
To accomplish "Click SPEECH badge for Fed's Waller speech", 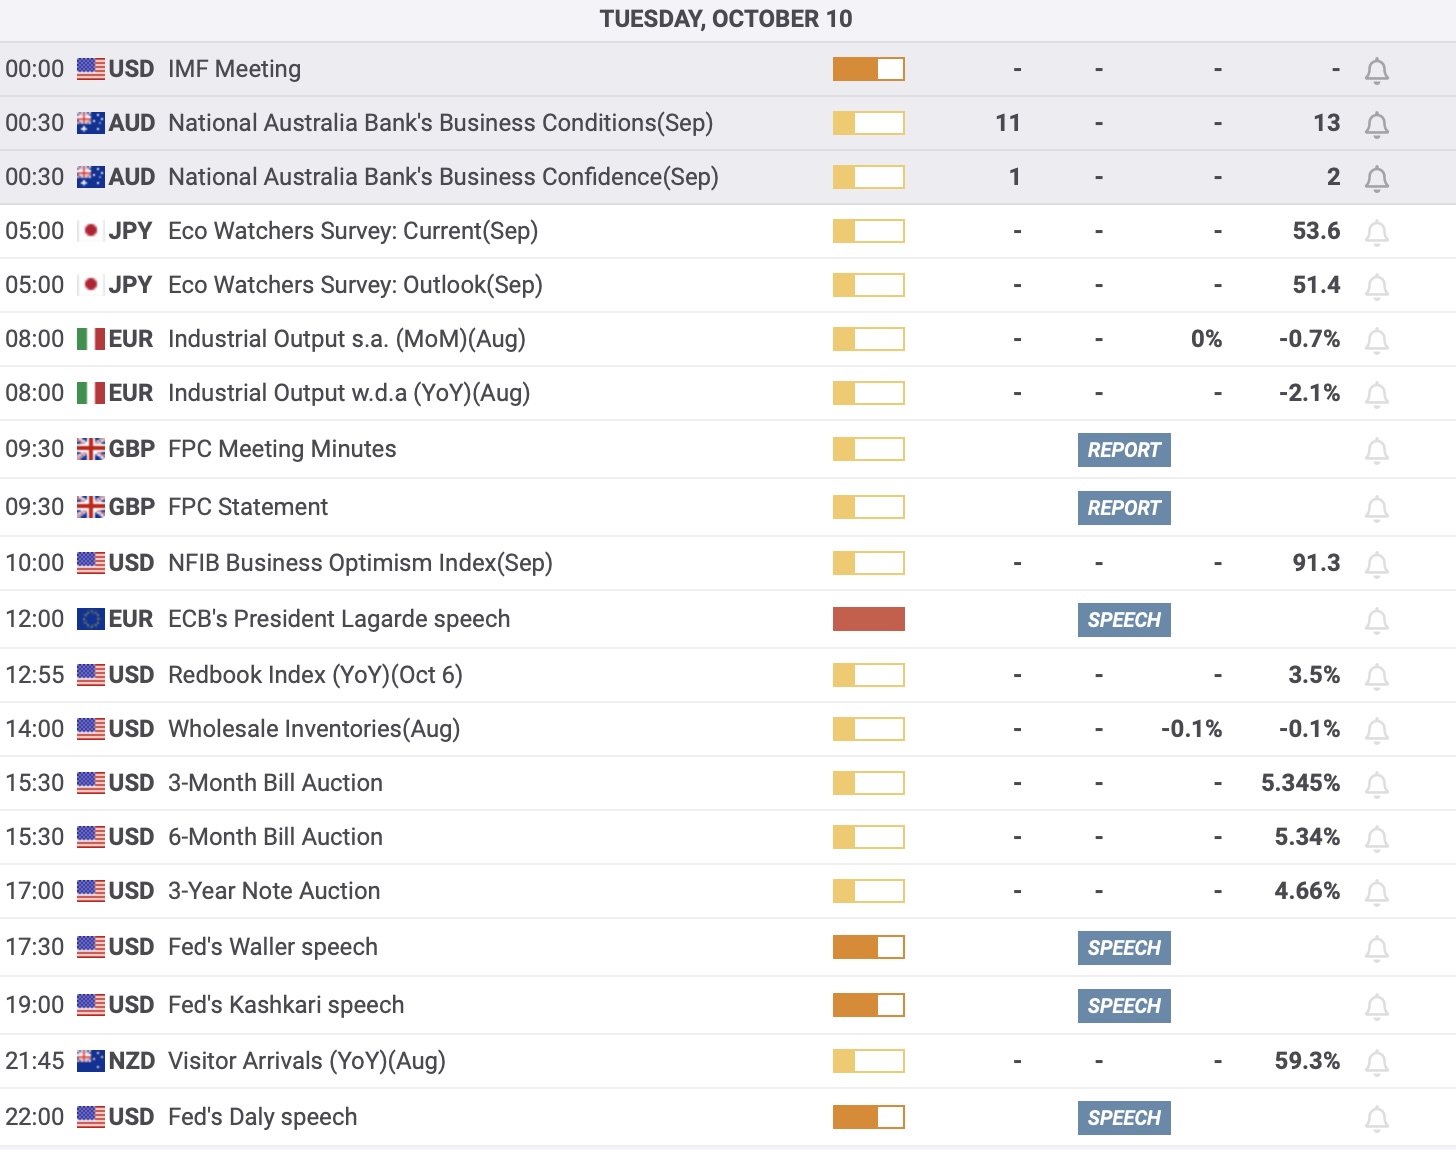I will [1123, 948].
